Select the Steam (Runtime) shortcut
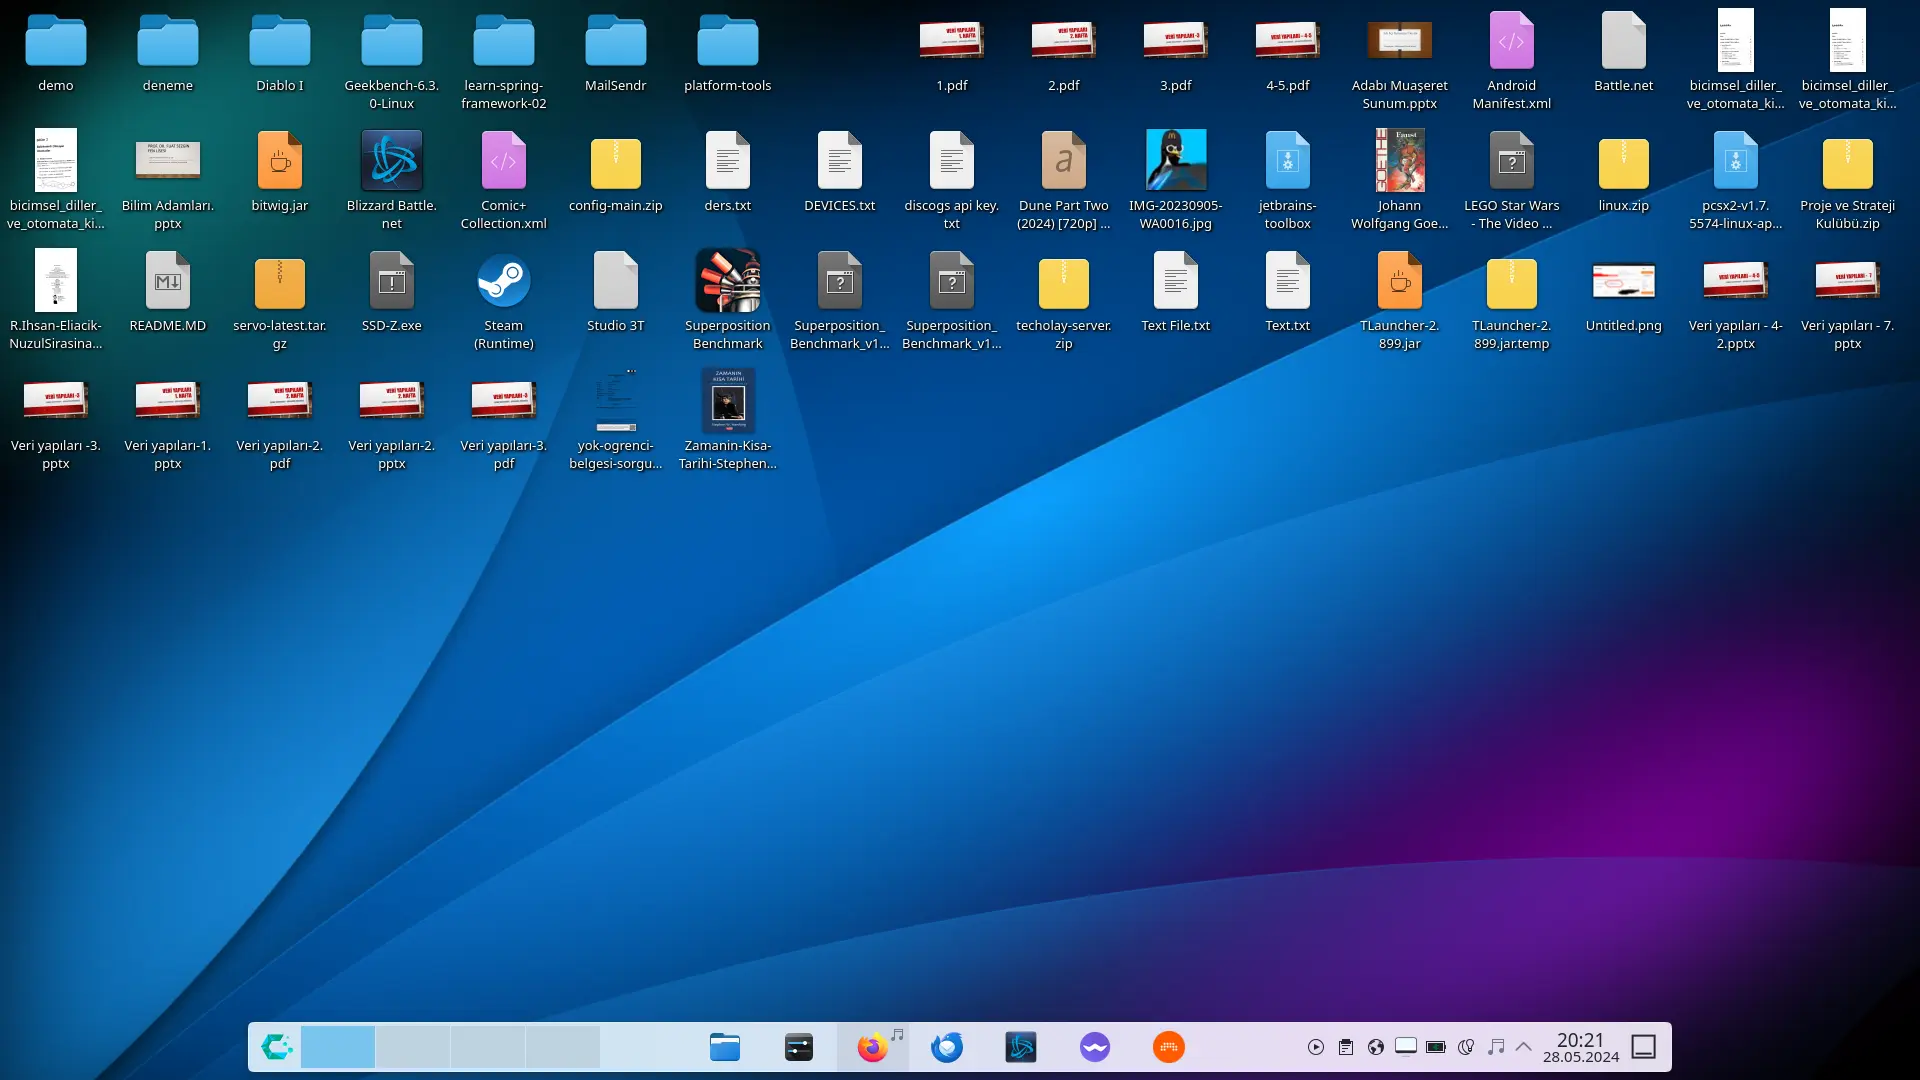 pyautogui.click(x=504, y=301)
